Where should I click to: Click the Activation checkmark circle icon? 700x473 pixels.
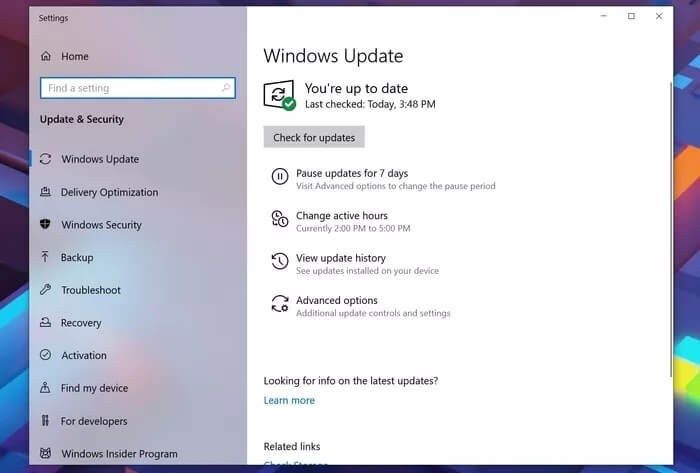[46, 355]
